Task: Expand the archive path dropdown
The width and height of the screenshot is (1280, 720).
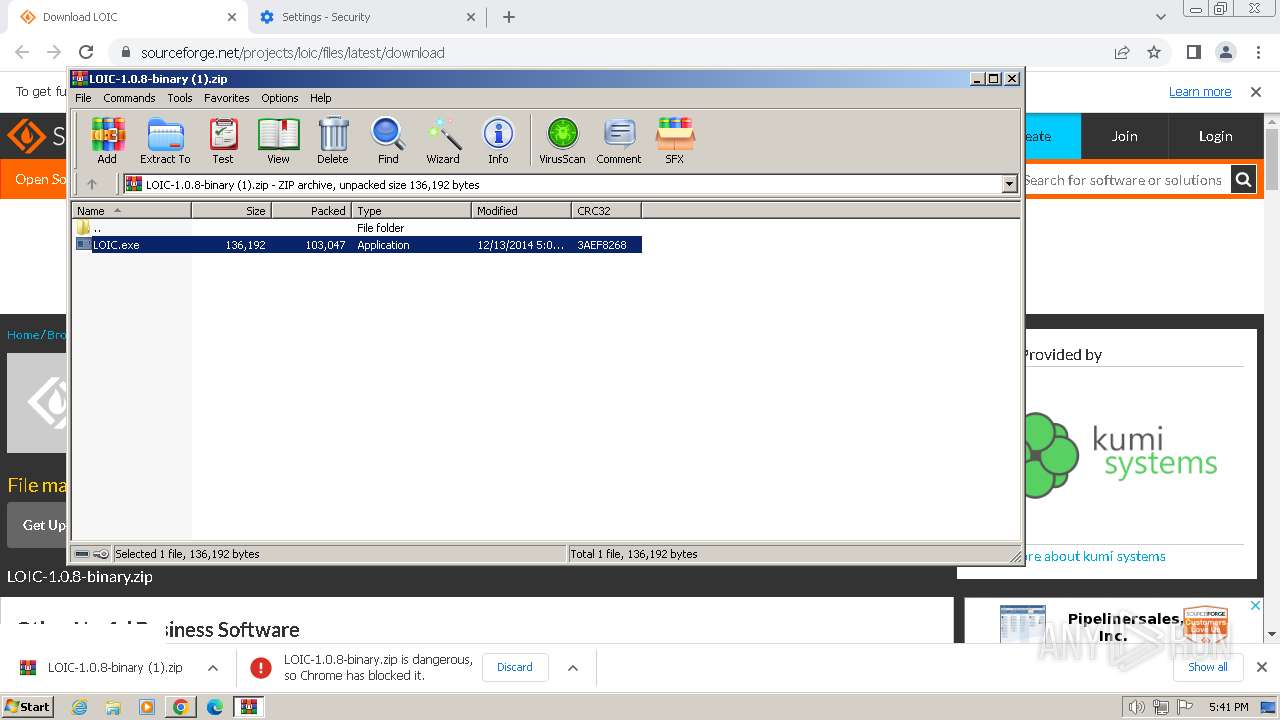Action: click(x=1009, y=184)
